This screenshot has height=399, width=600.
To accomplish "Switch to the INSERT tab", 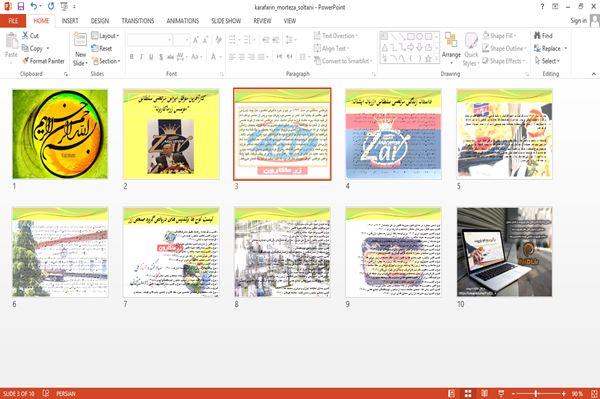I will point(70,21).
